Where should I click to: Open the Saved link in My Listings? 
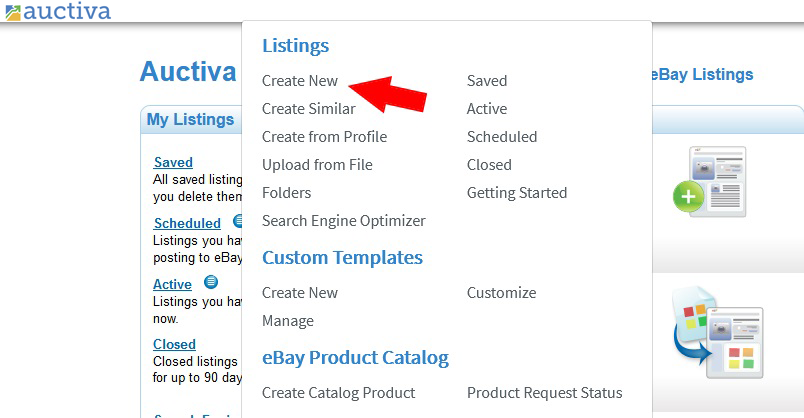(x=173, y=162)
